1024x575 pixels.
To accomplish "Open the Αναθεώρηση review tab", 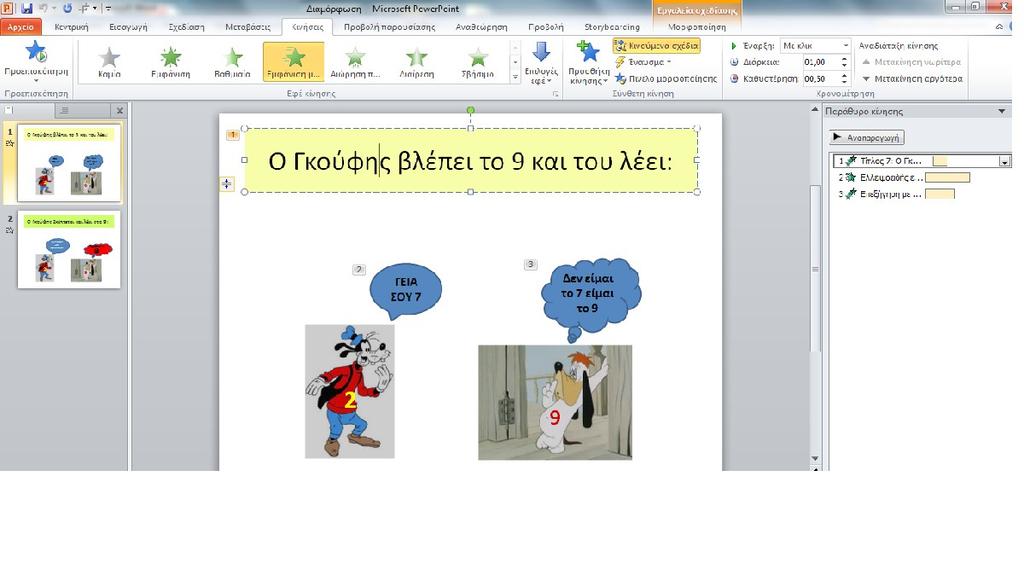I will 481,27.
